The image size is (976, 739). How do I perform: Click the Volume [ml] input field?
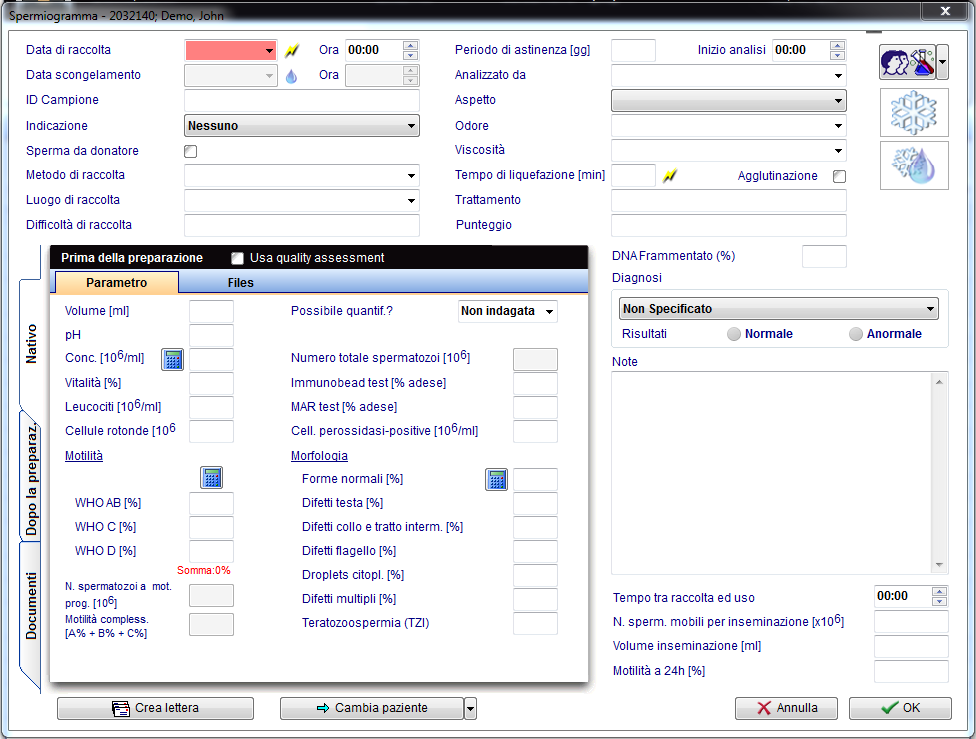point(212,311)
